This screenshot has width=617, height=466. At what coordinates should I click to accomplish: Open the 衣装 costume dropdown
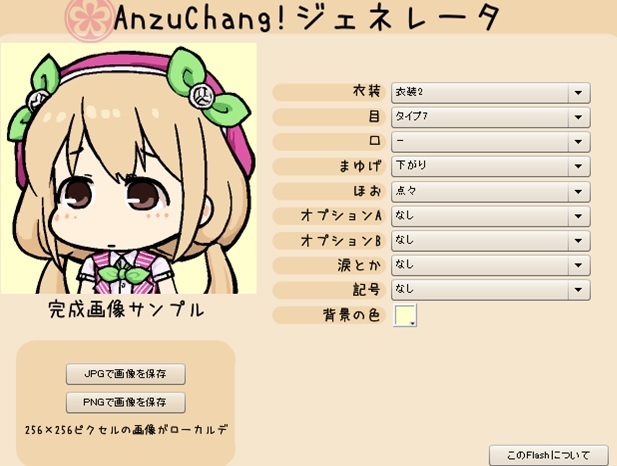pyautogui.click(x=491, y=93)
